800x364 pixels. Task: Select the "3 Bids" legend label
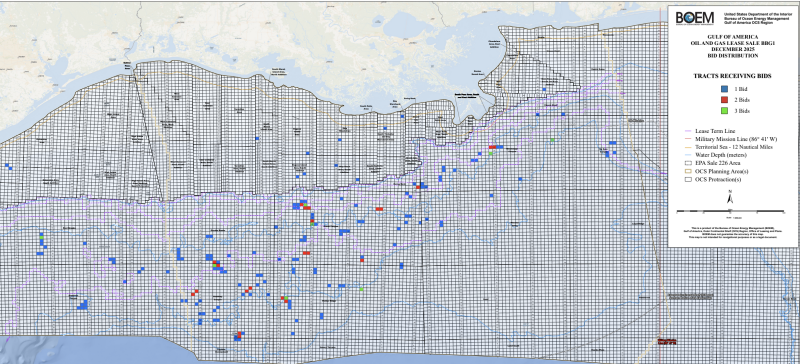tap(742, 111)
